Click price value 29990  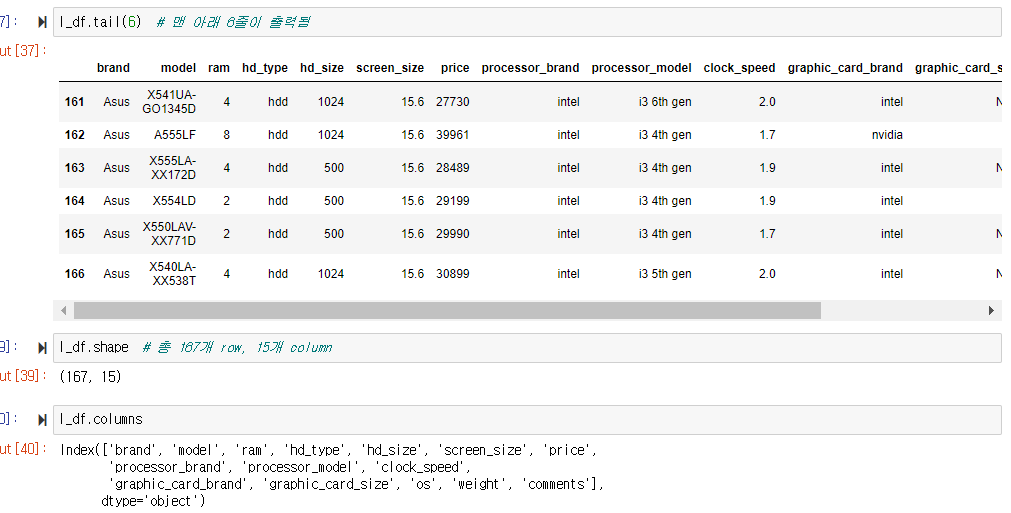453,234
